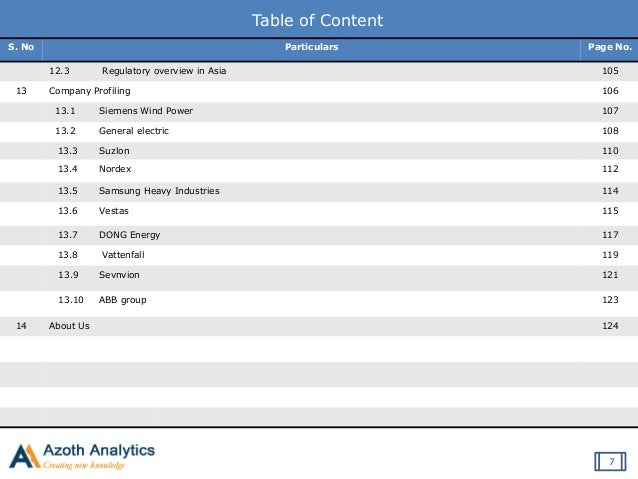Click the Nordex entry
Screen dimensions: 638x479
[x=319, y=170]
